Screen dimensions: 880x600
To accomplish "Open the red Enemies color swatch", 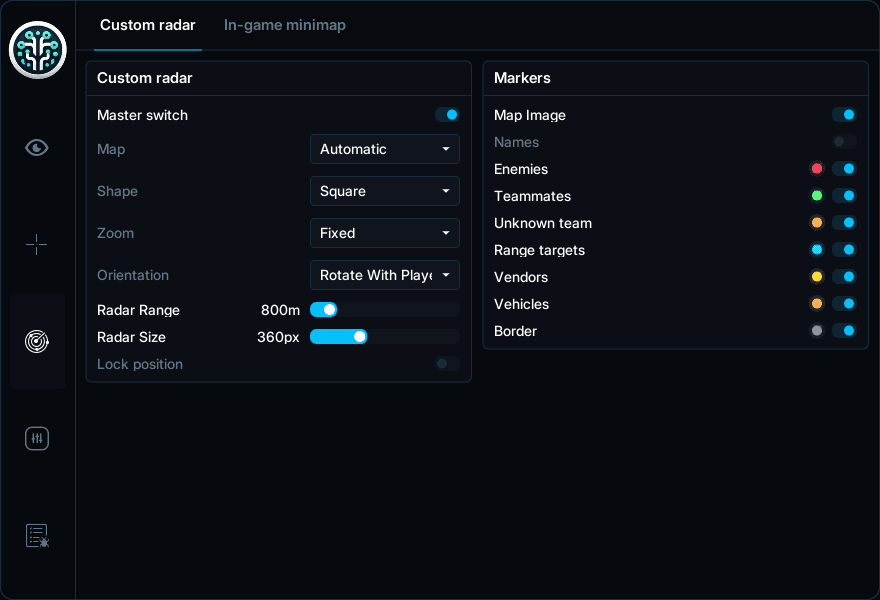I will [x=817, y=169].
